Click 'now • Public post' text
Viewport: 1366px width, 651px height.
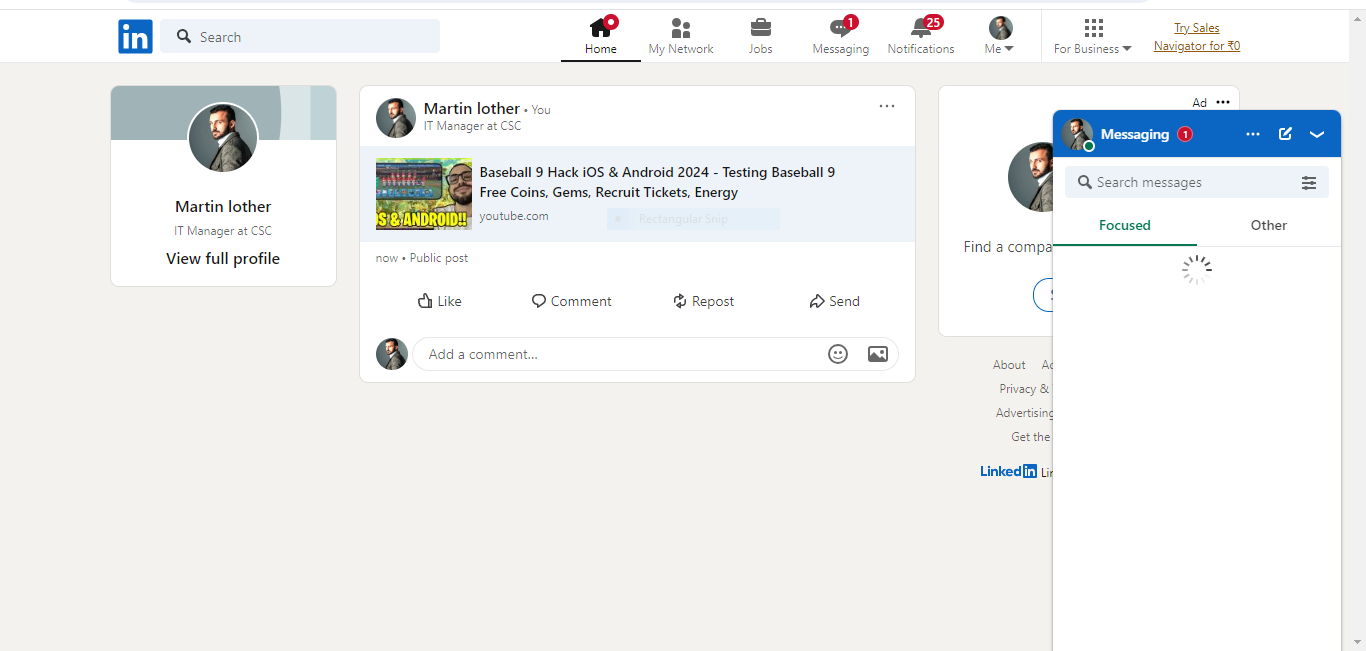coord(422,258)
